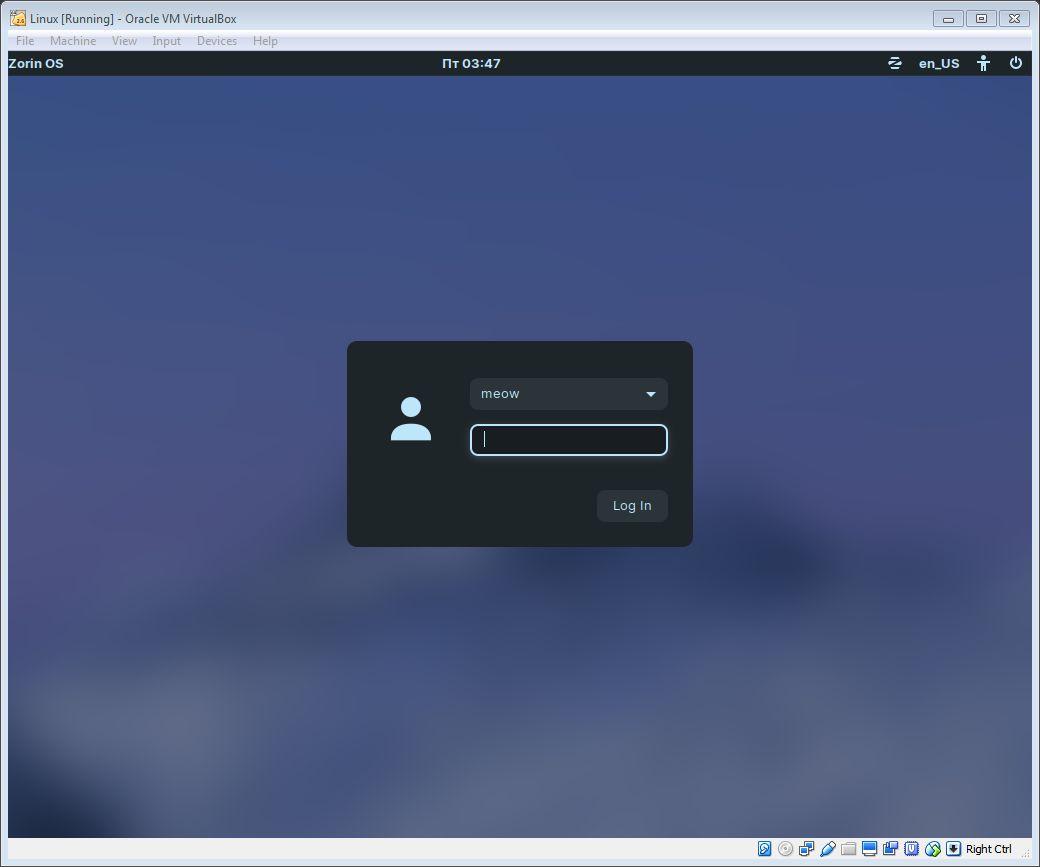The image size is (1040, 867).
Task: Click the VirtualBox window title icon
Action: [18, 19]
